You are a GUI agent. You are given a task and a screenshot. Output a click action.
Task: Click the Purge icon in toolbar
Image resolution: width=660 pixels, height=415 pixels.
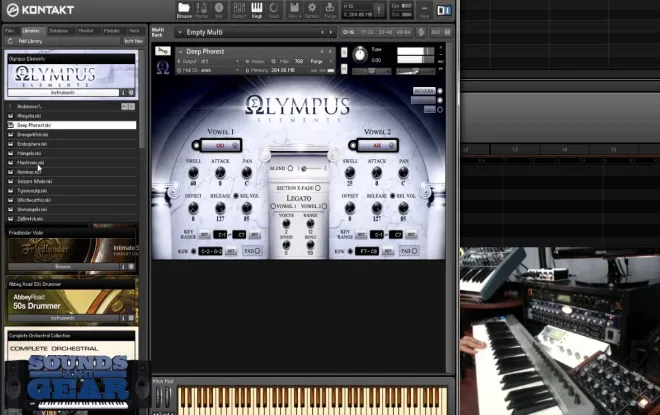(330, 10)
